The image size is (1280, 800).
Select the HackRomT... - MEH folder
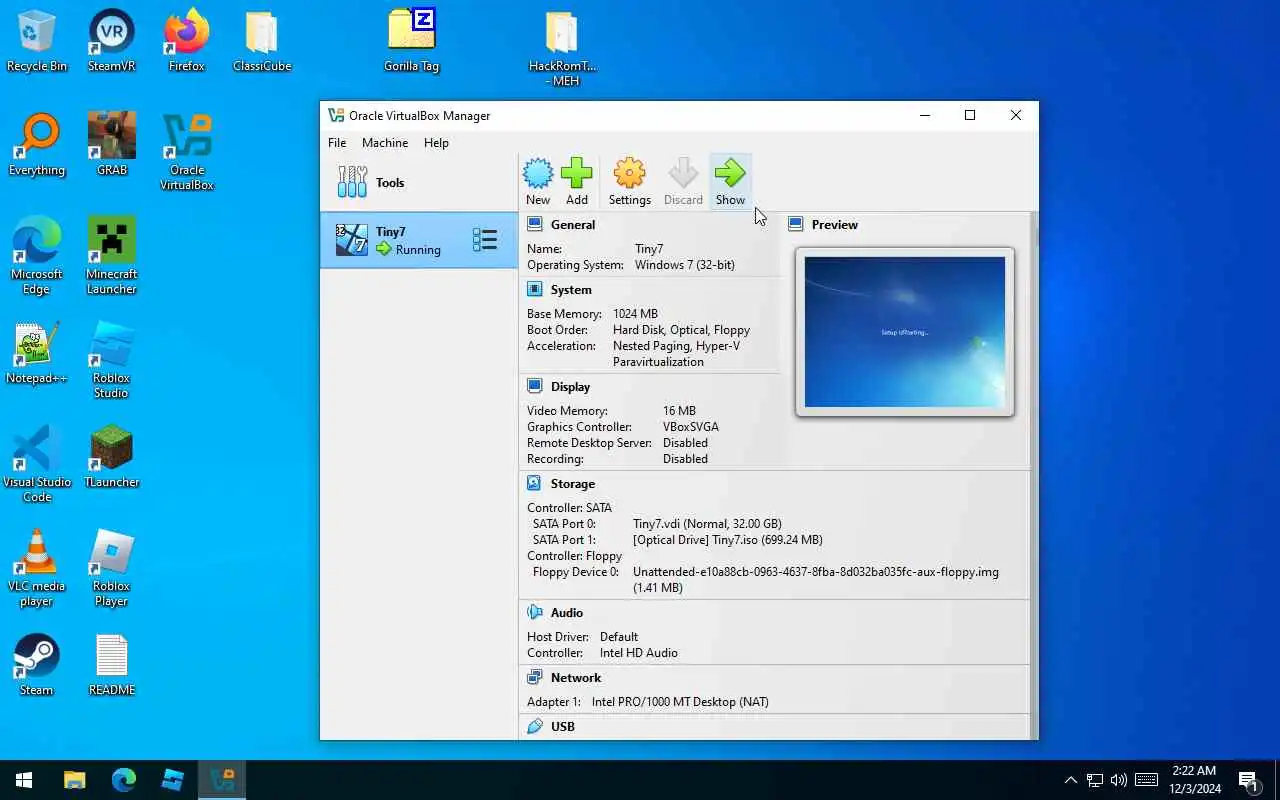point(562,48)
